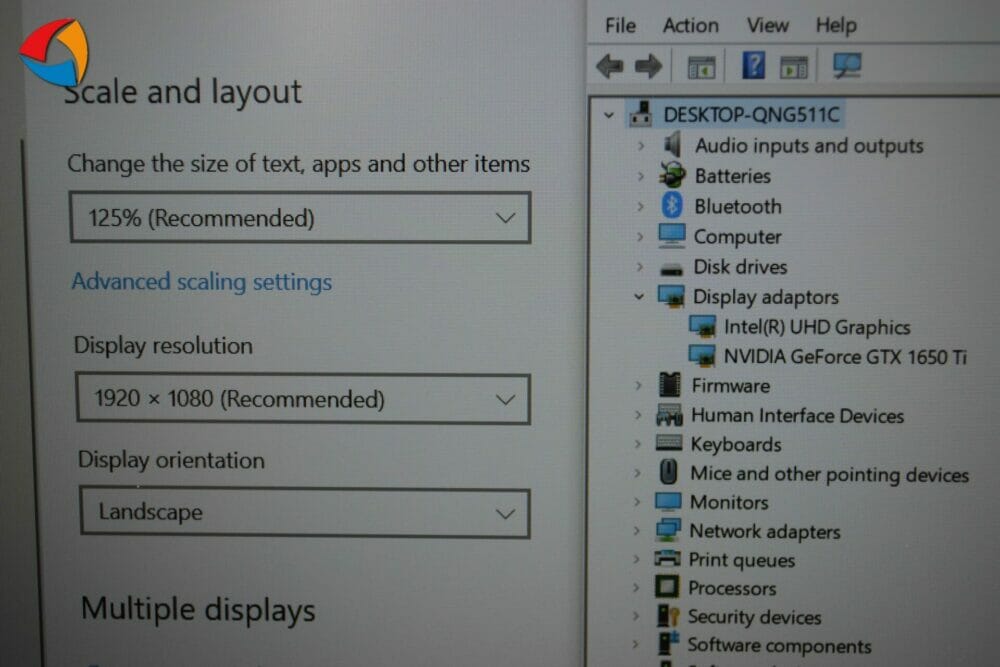Screen dimensions: 1000x667
Task: Click the Batteries category icon
Action: [672, 175]
